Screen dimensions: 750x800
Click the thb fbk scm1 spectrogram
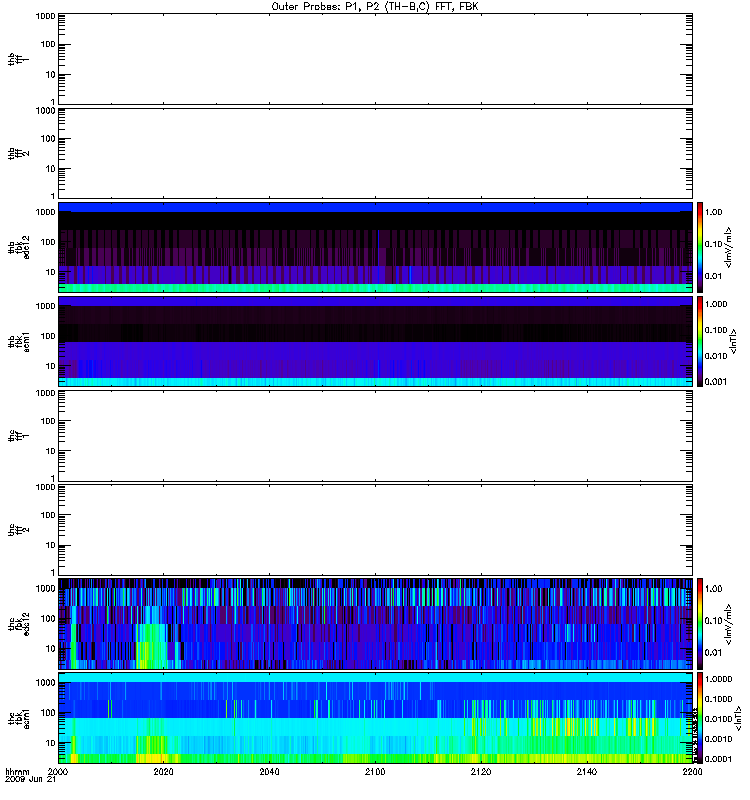point(375,340)
